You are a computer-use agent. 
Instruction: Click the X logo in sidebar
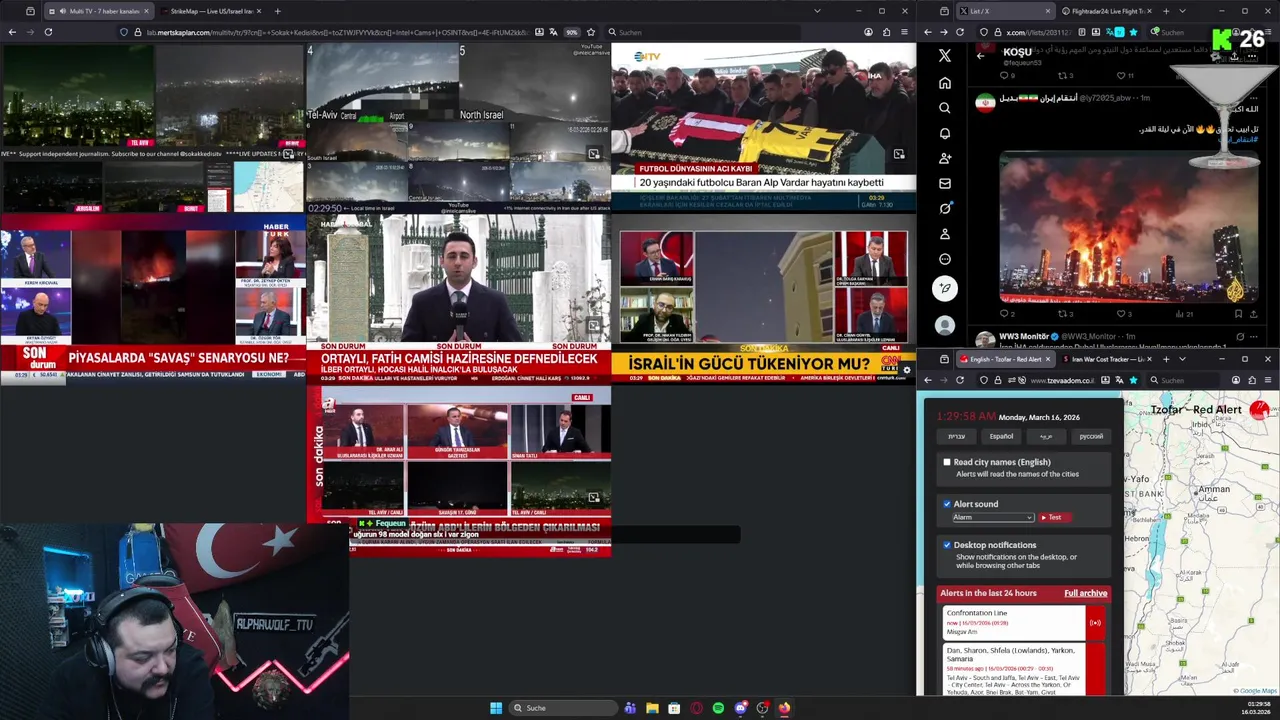945,56
